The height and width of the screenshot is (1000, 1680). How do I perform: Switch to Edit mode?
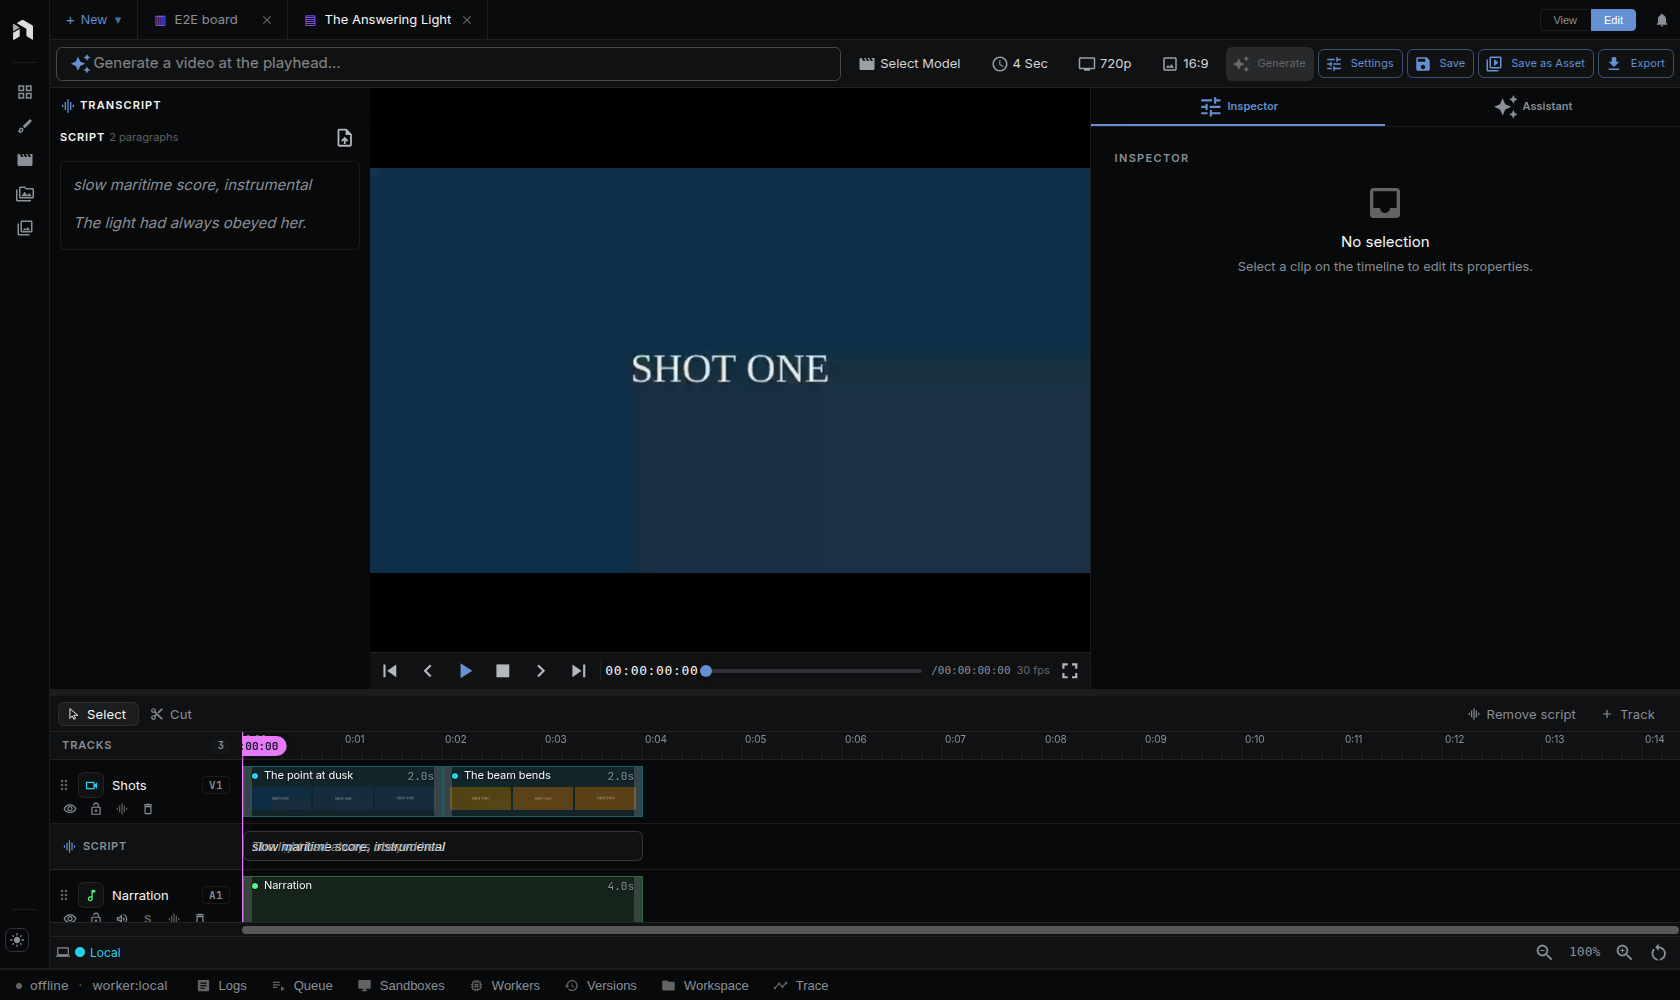[1613, 20]
